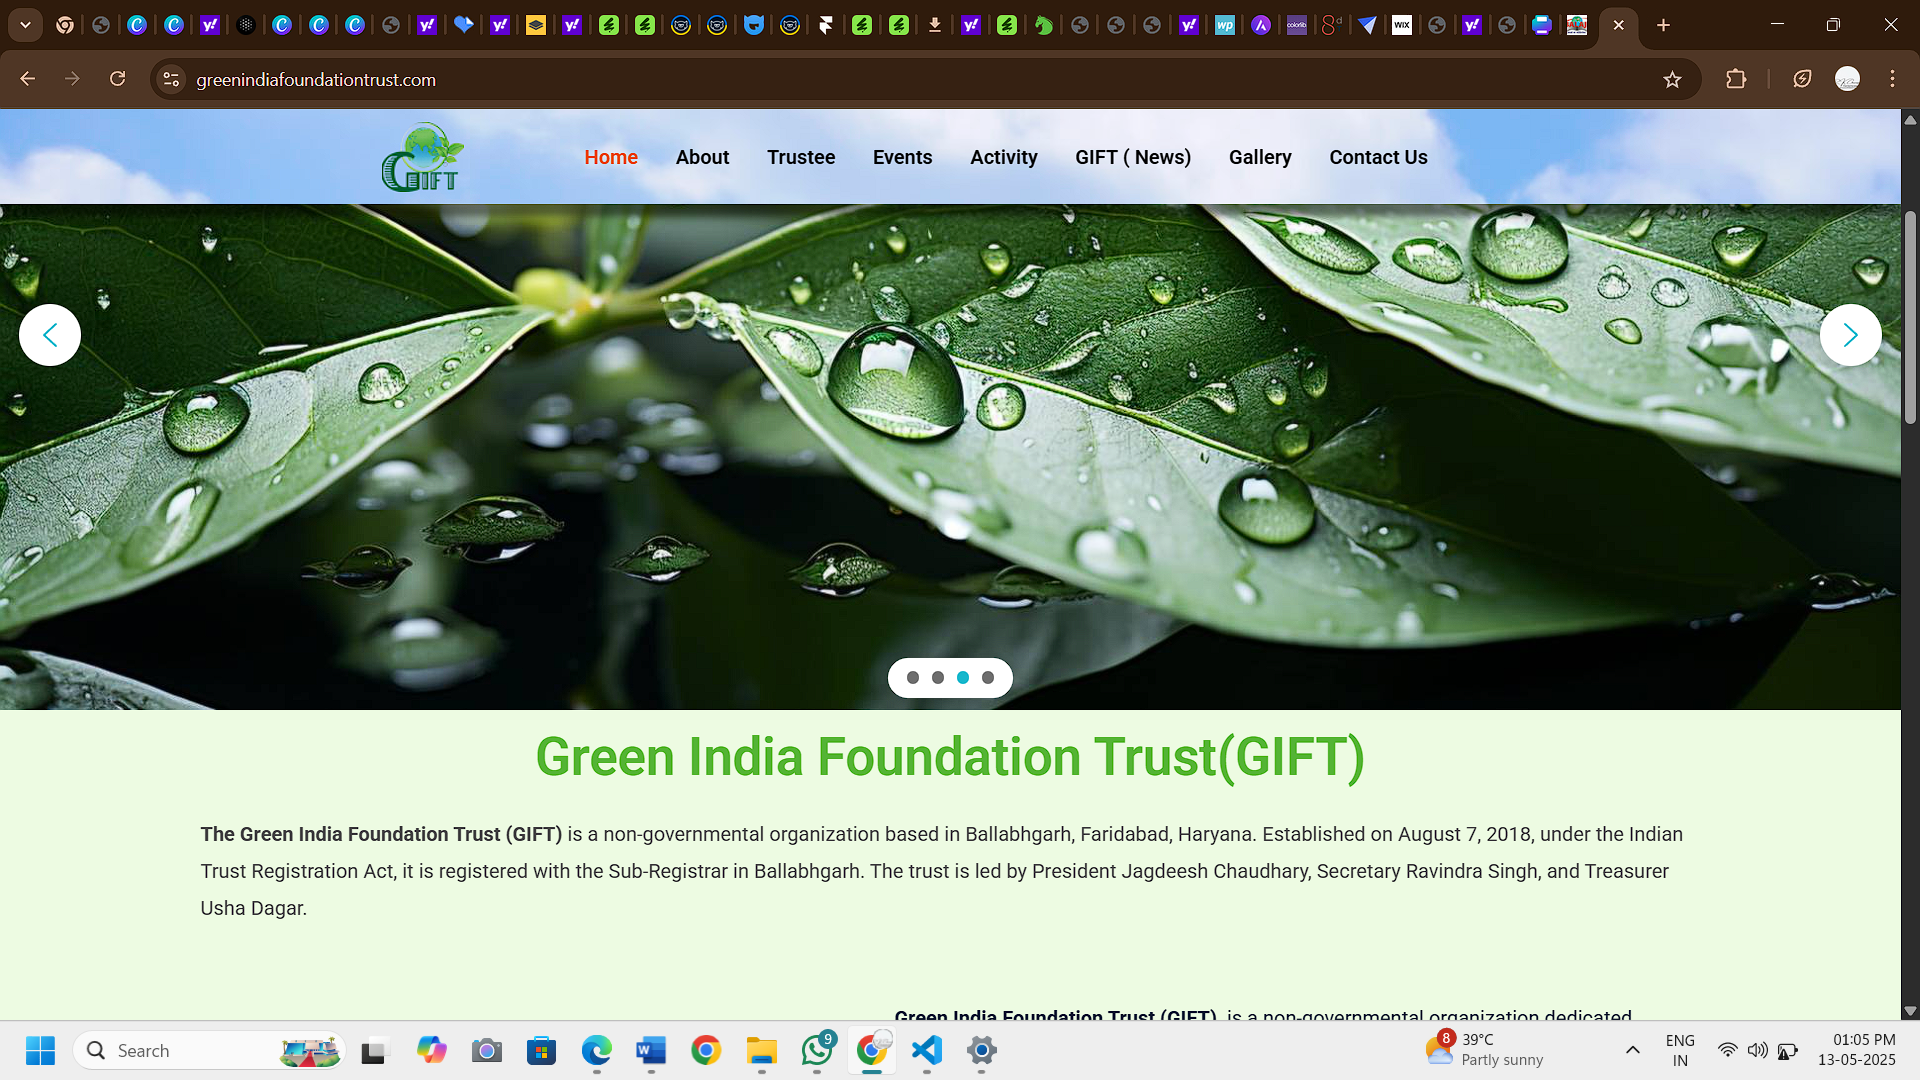Screen dimensions: 1920x1080
Task: Open the browser Extensions puzzle icon
Action: pos(1736,80)
